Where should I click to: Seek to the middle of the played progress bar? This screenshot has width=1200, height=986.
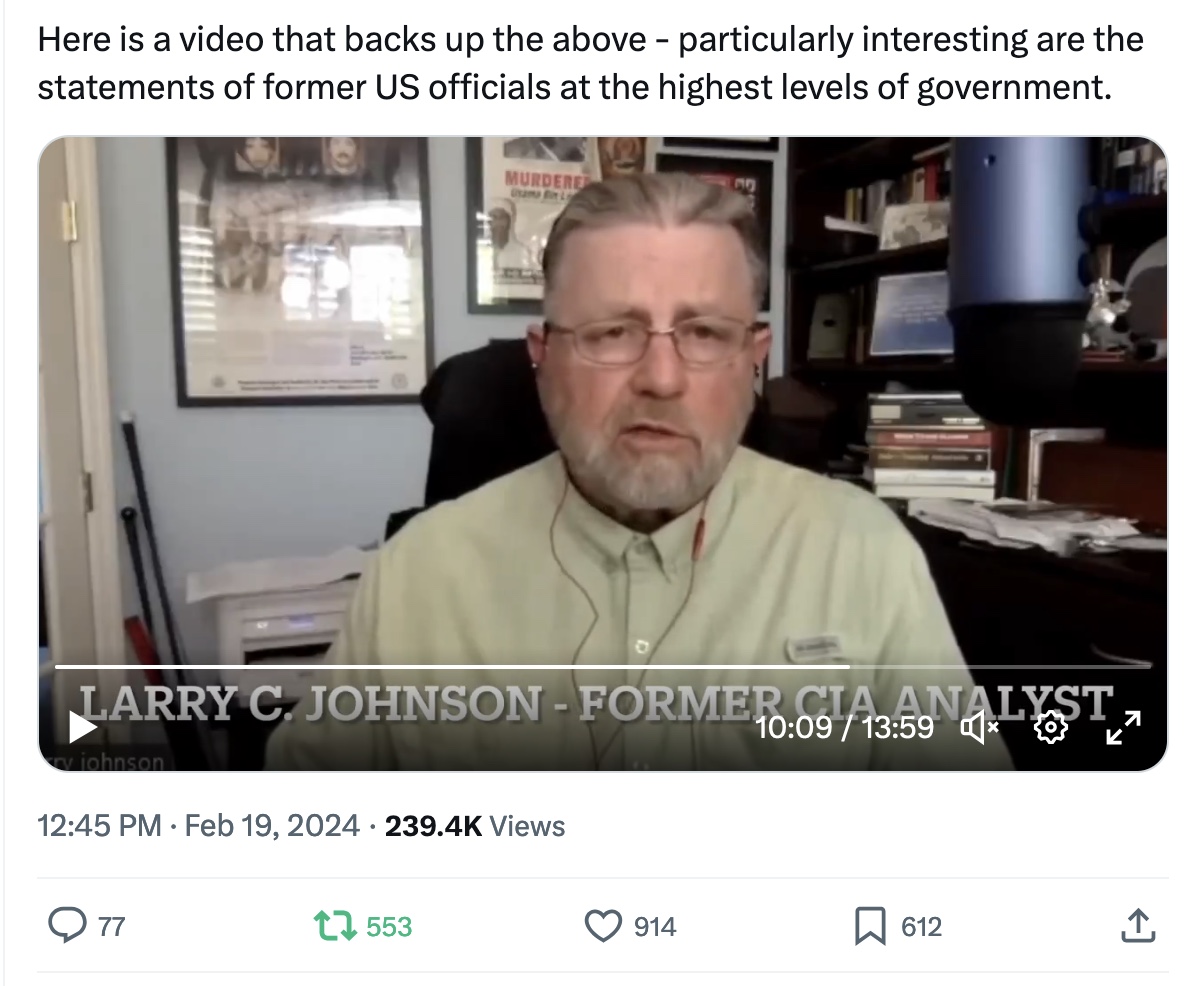452,666
